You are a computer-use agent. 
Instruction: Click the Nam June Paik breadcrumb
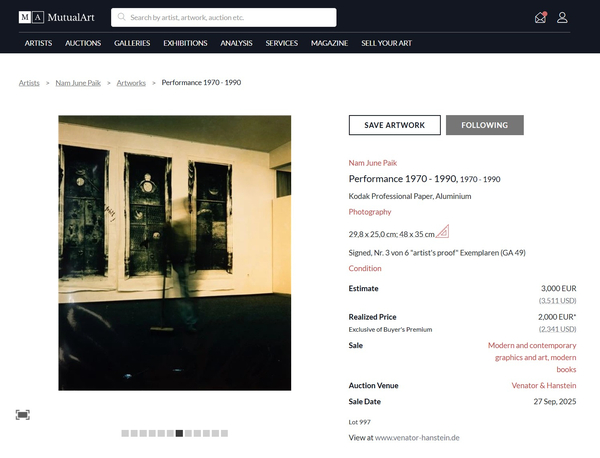pos(78,83)
